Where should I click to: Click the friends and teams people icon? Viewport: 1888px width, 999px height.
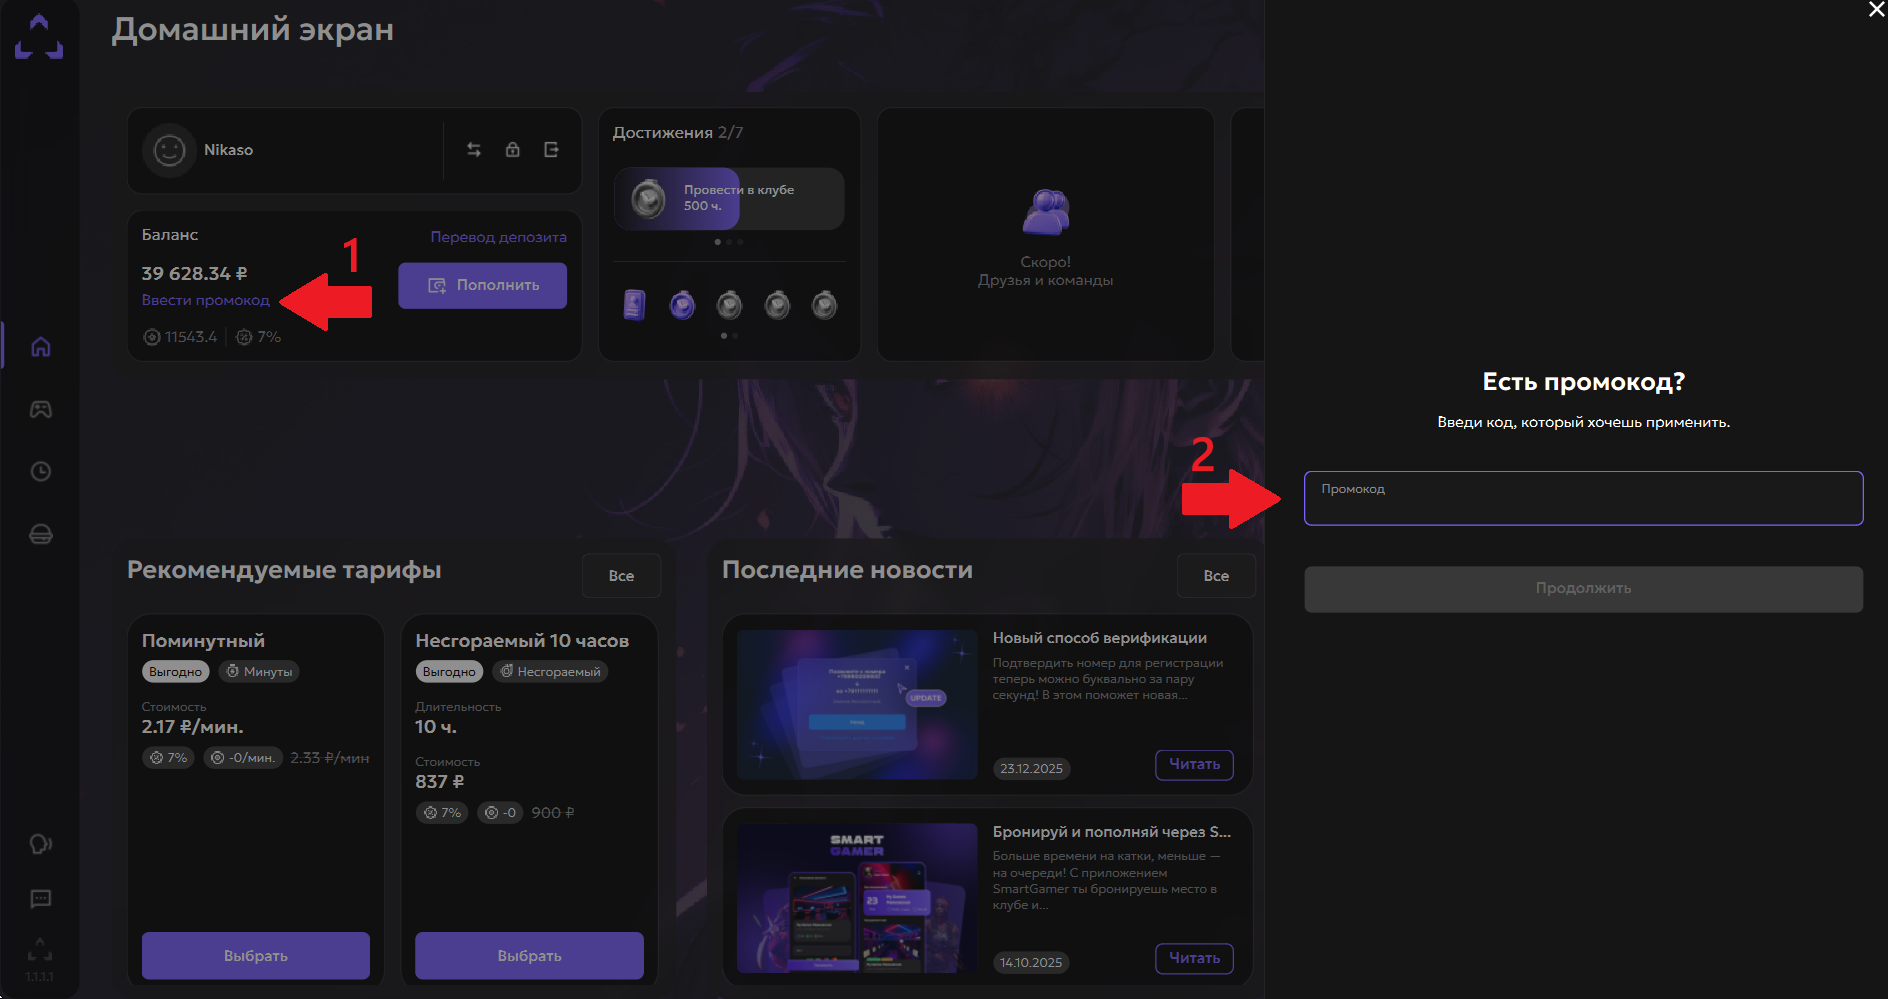click(x=1046, y=212)
